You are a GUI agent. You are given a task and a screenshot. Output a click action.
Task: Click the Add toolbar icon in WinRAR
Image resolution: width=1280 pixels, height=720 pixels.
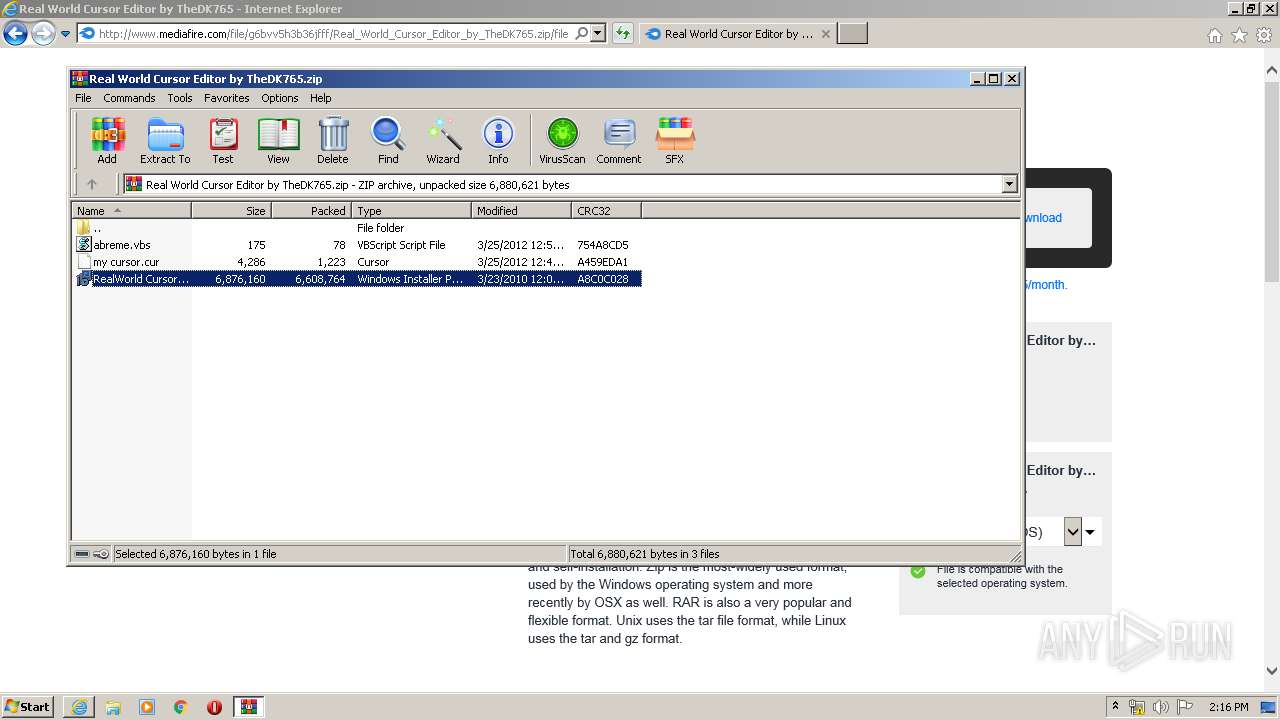point(107,140)
